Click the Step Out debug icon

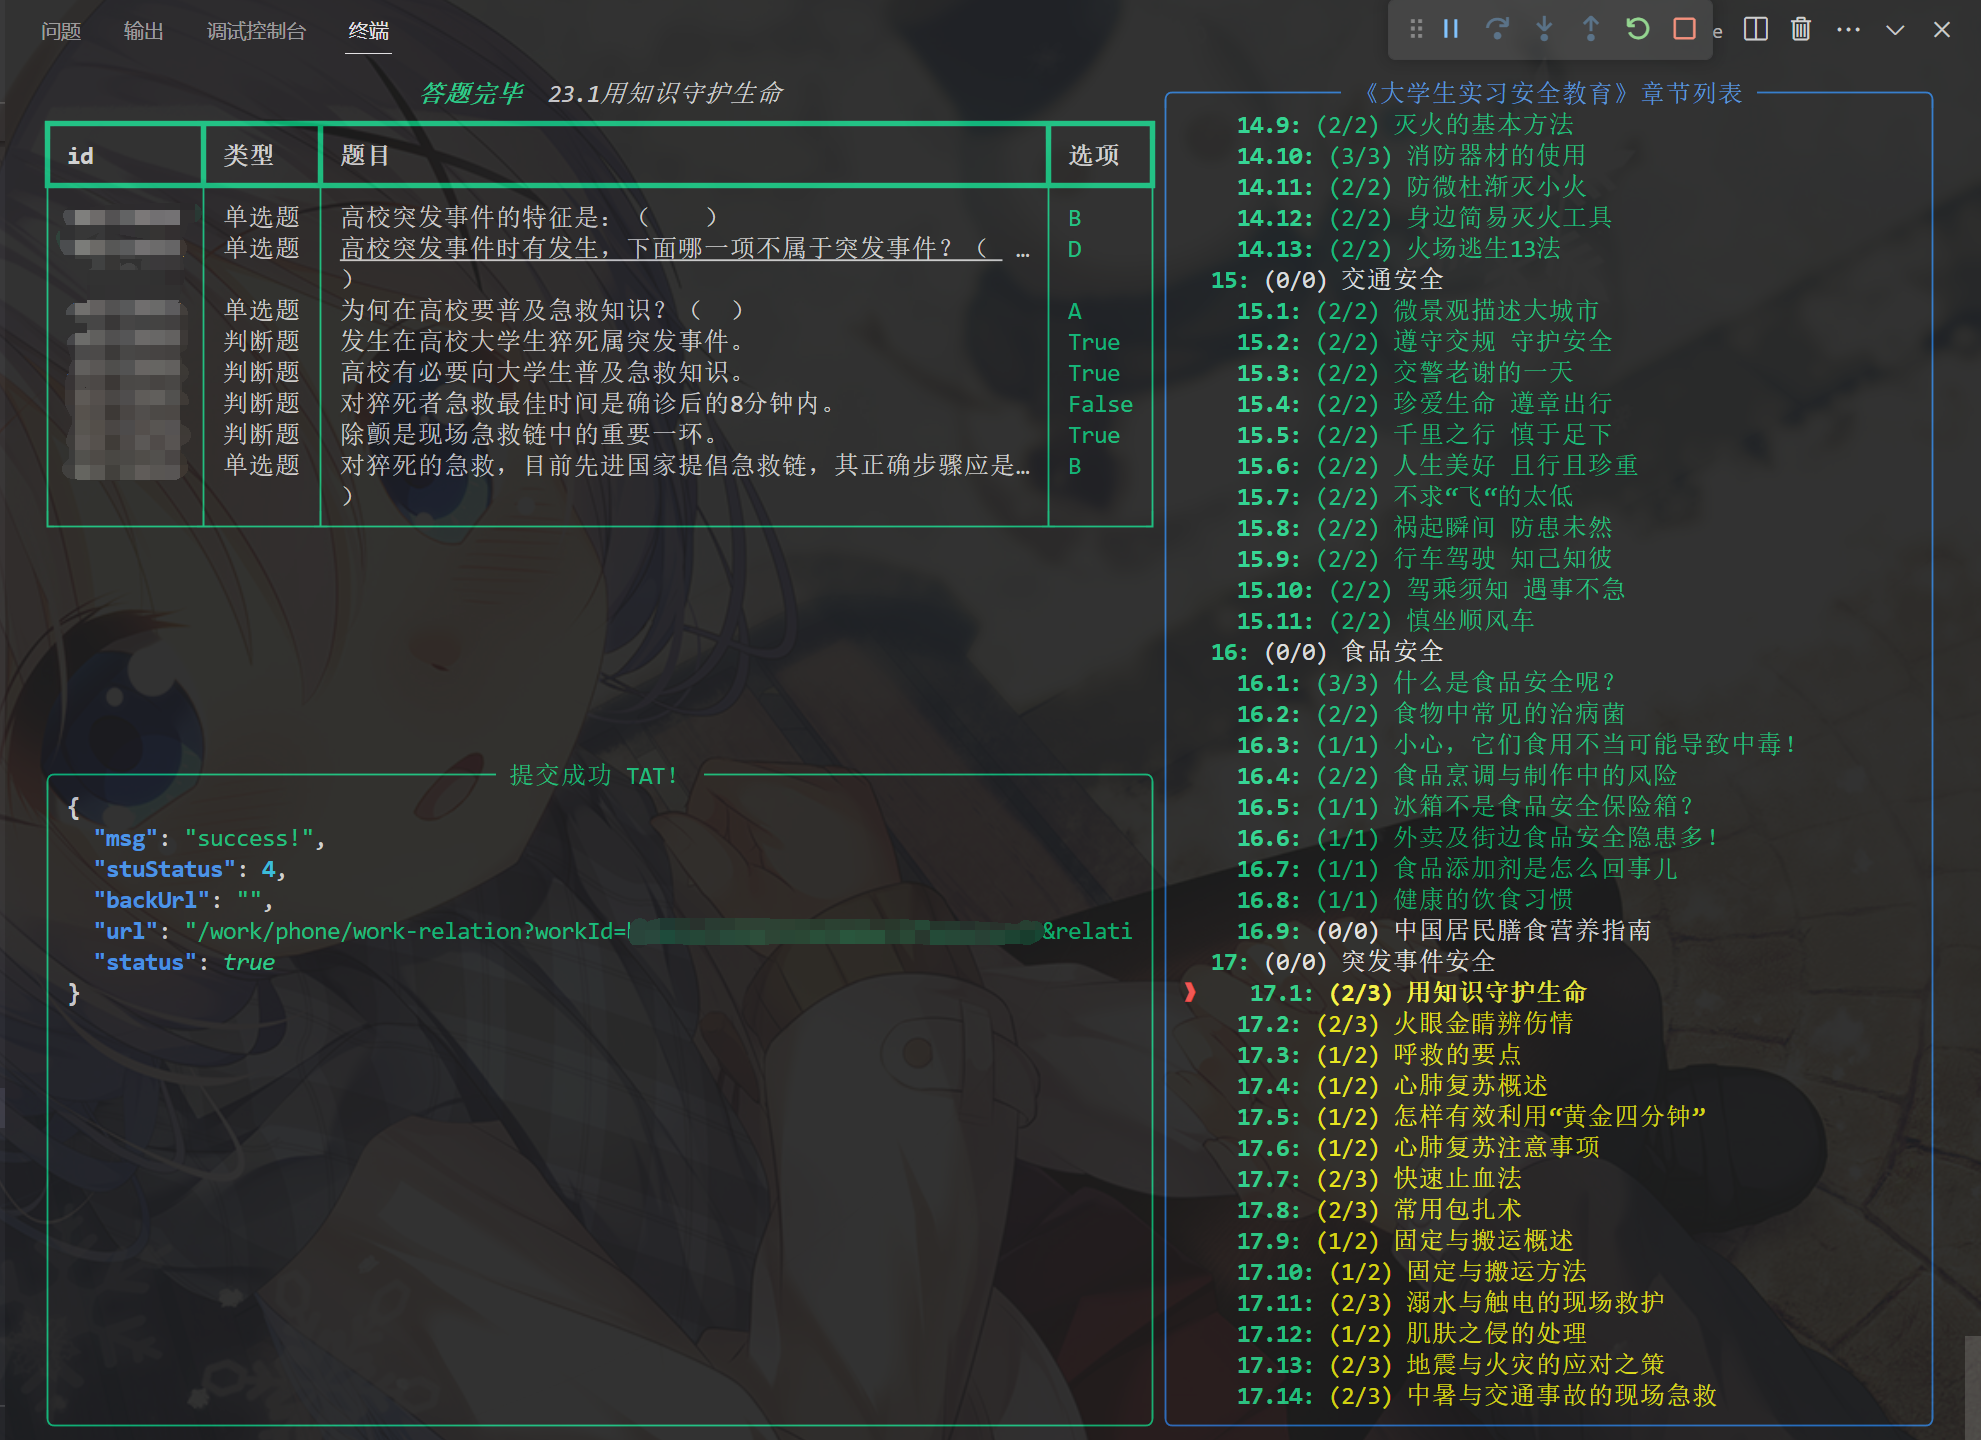pyautogui.click(x=1590, y=29)
